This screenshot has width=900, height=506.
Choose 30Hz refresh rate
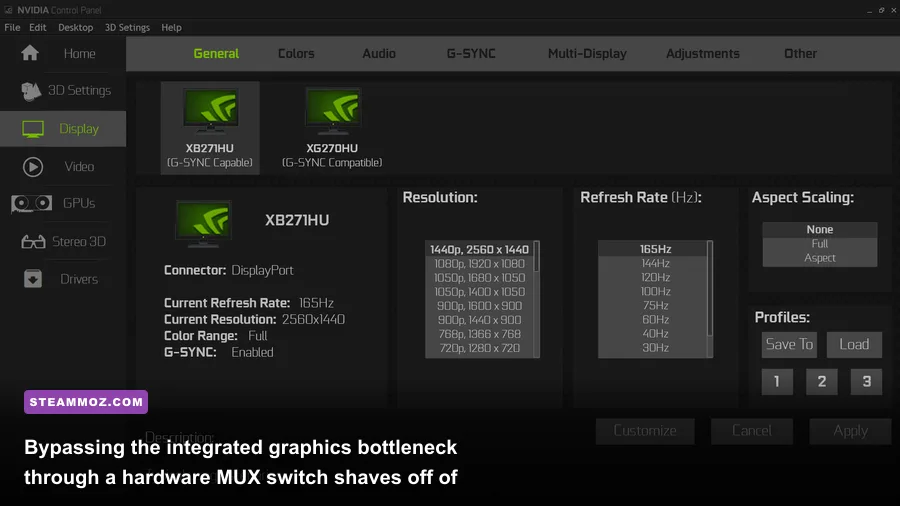(x=655, y=348)
